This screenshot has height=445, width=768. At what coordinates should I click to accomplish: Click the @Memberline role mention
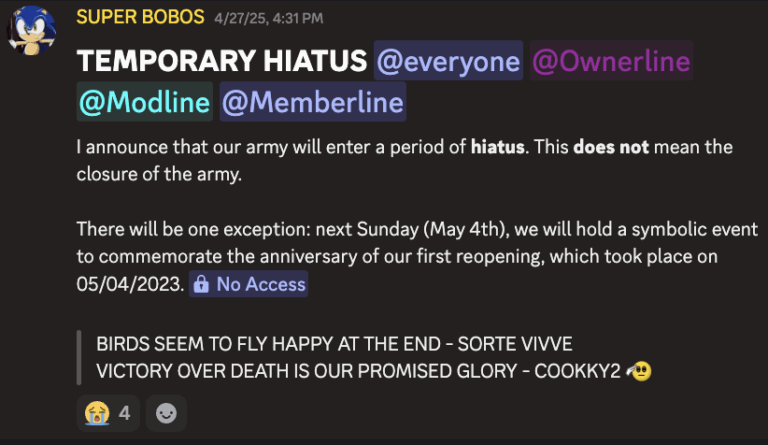point(312,102)
